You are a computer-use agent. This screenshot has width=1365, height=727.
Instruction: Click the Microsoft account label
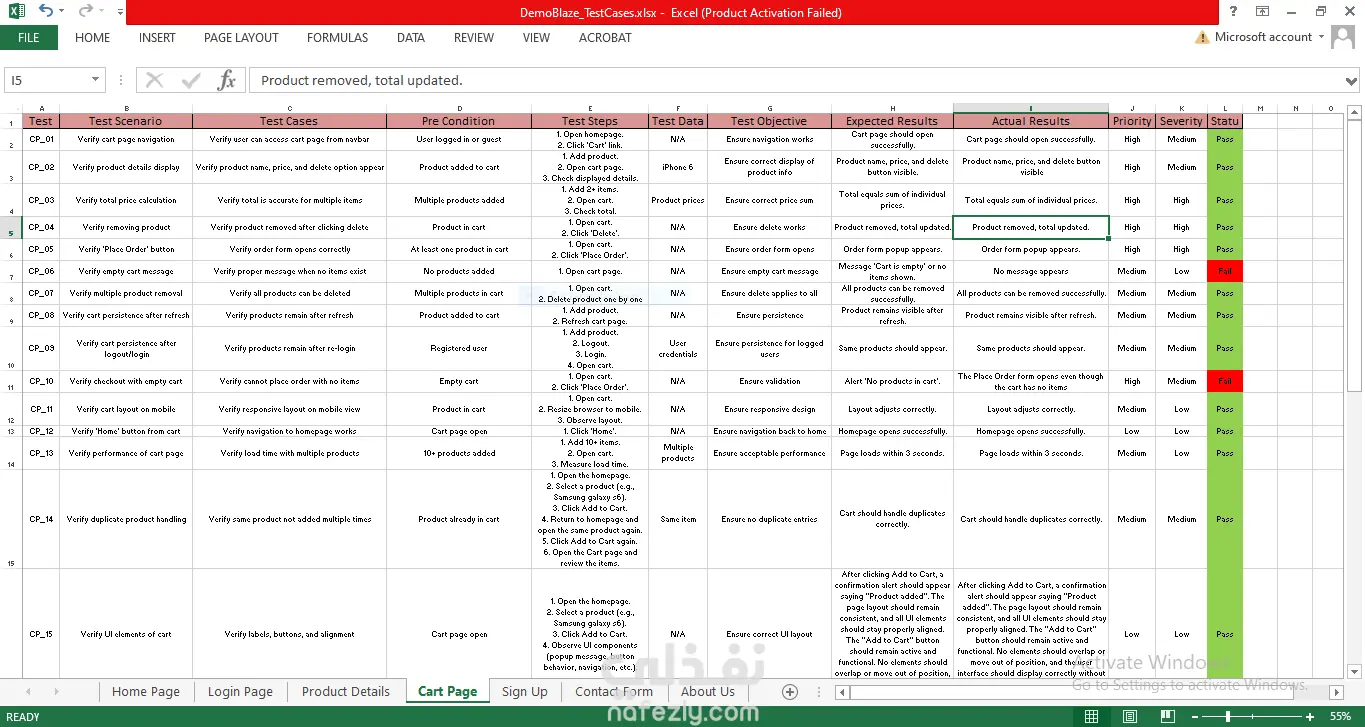[1263, 37]
